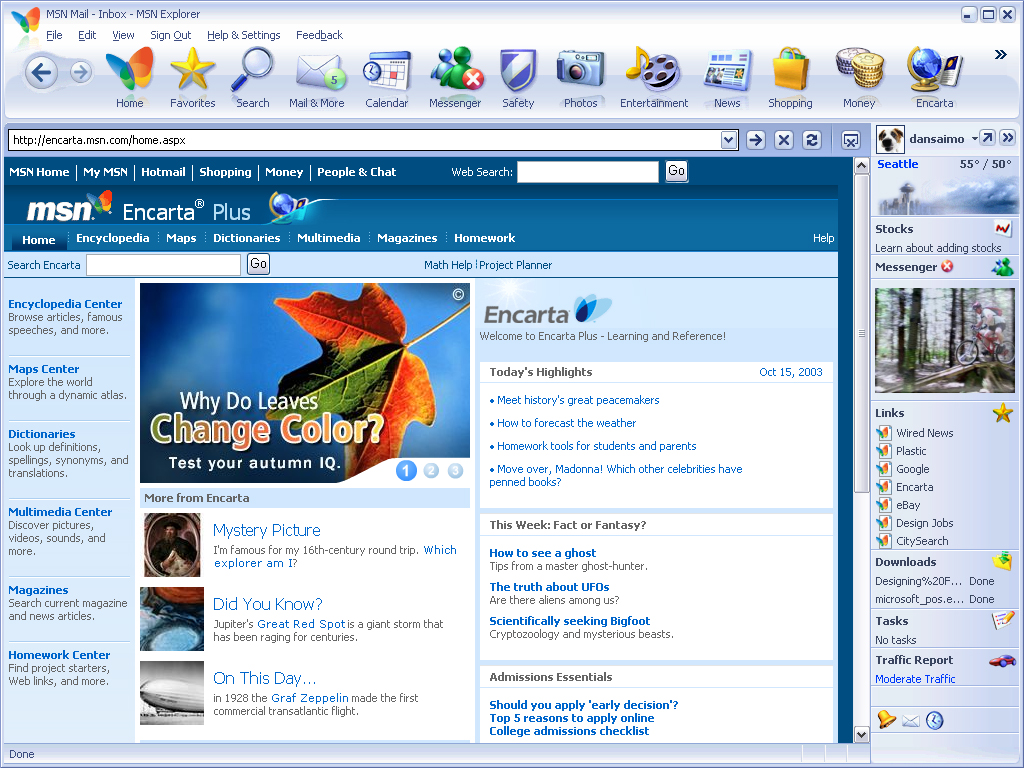1024x768 pixels.
Task: Open the Safety shield icon
Action: tap(518, 74)
